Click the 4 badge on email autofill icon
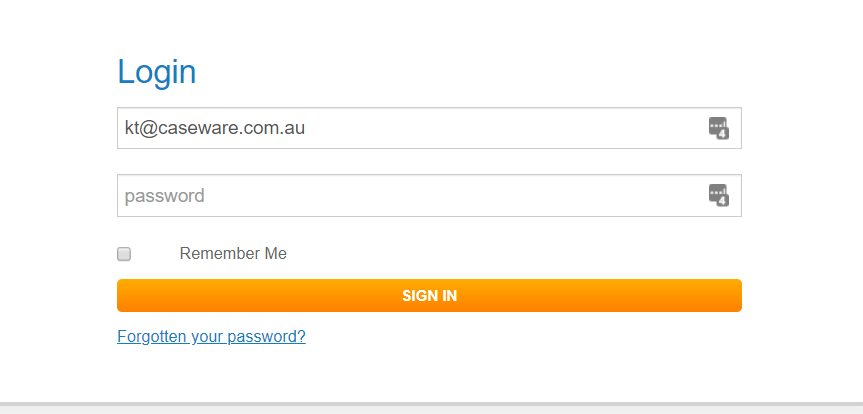This screenshot has width=863, height=414. click(723, 134)
